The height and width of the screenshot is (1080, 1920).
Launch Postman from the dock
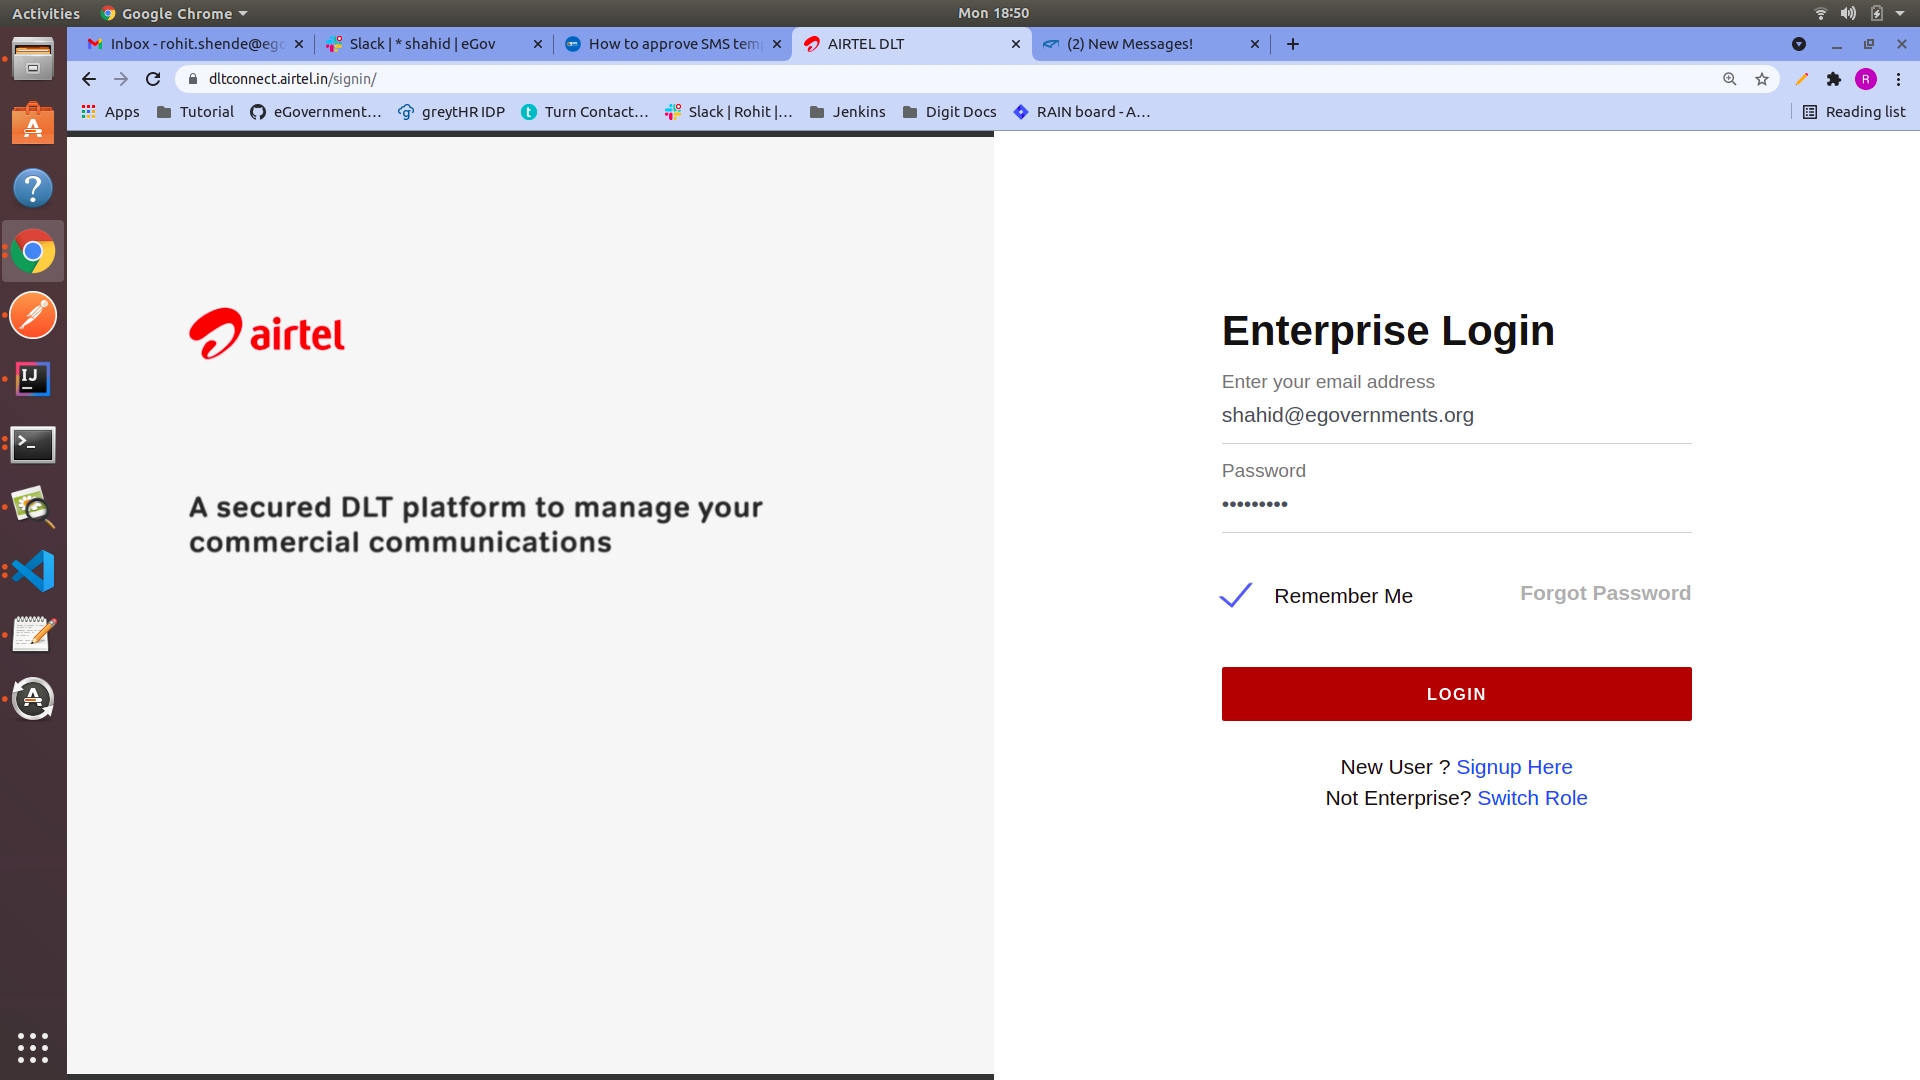(33, 316)
